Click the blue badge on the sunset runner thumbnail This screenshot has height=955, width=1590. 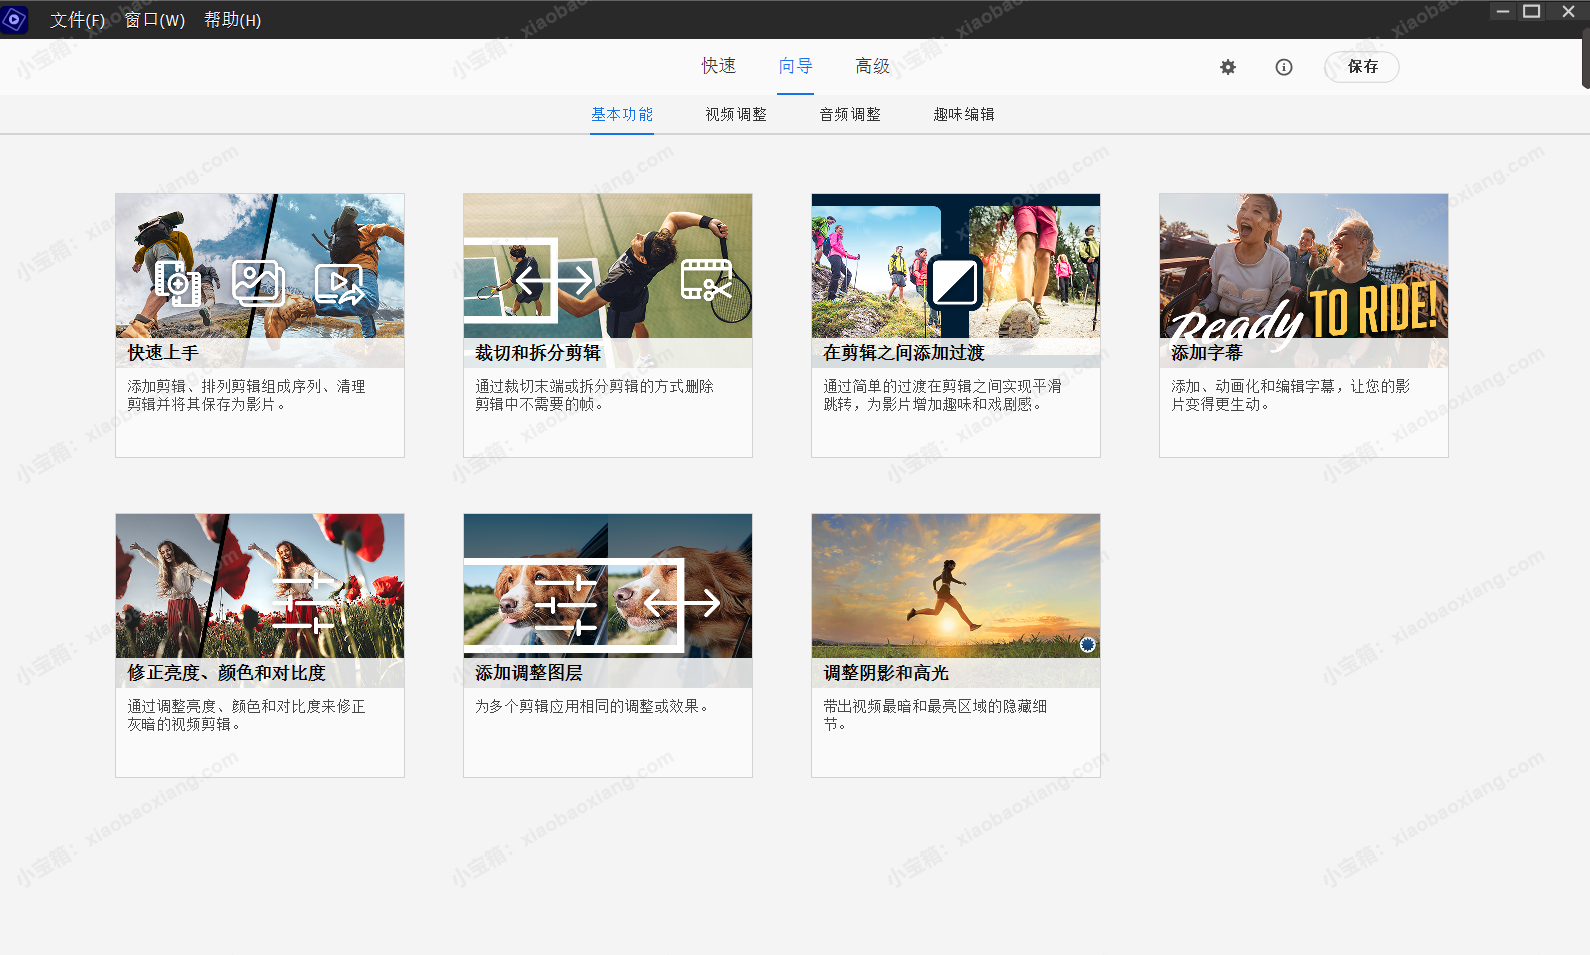pos(1087,645)
